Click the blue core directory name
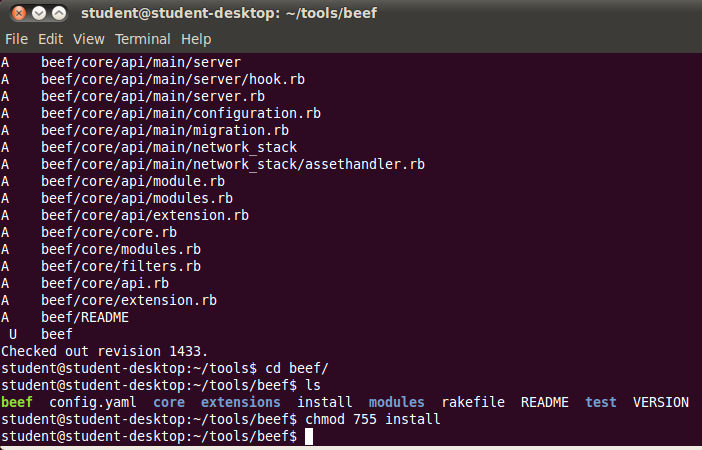 (169, 402)
